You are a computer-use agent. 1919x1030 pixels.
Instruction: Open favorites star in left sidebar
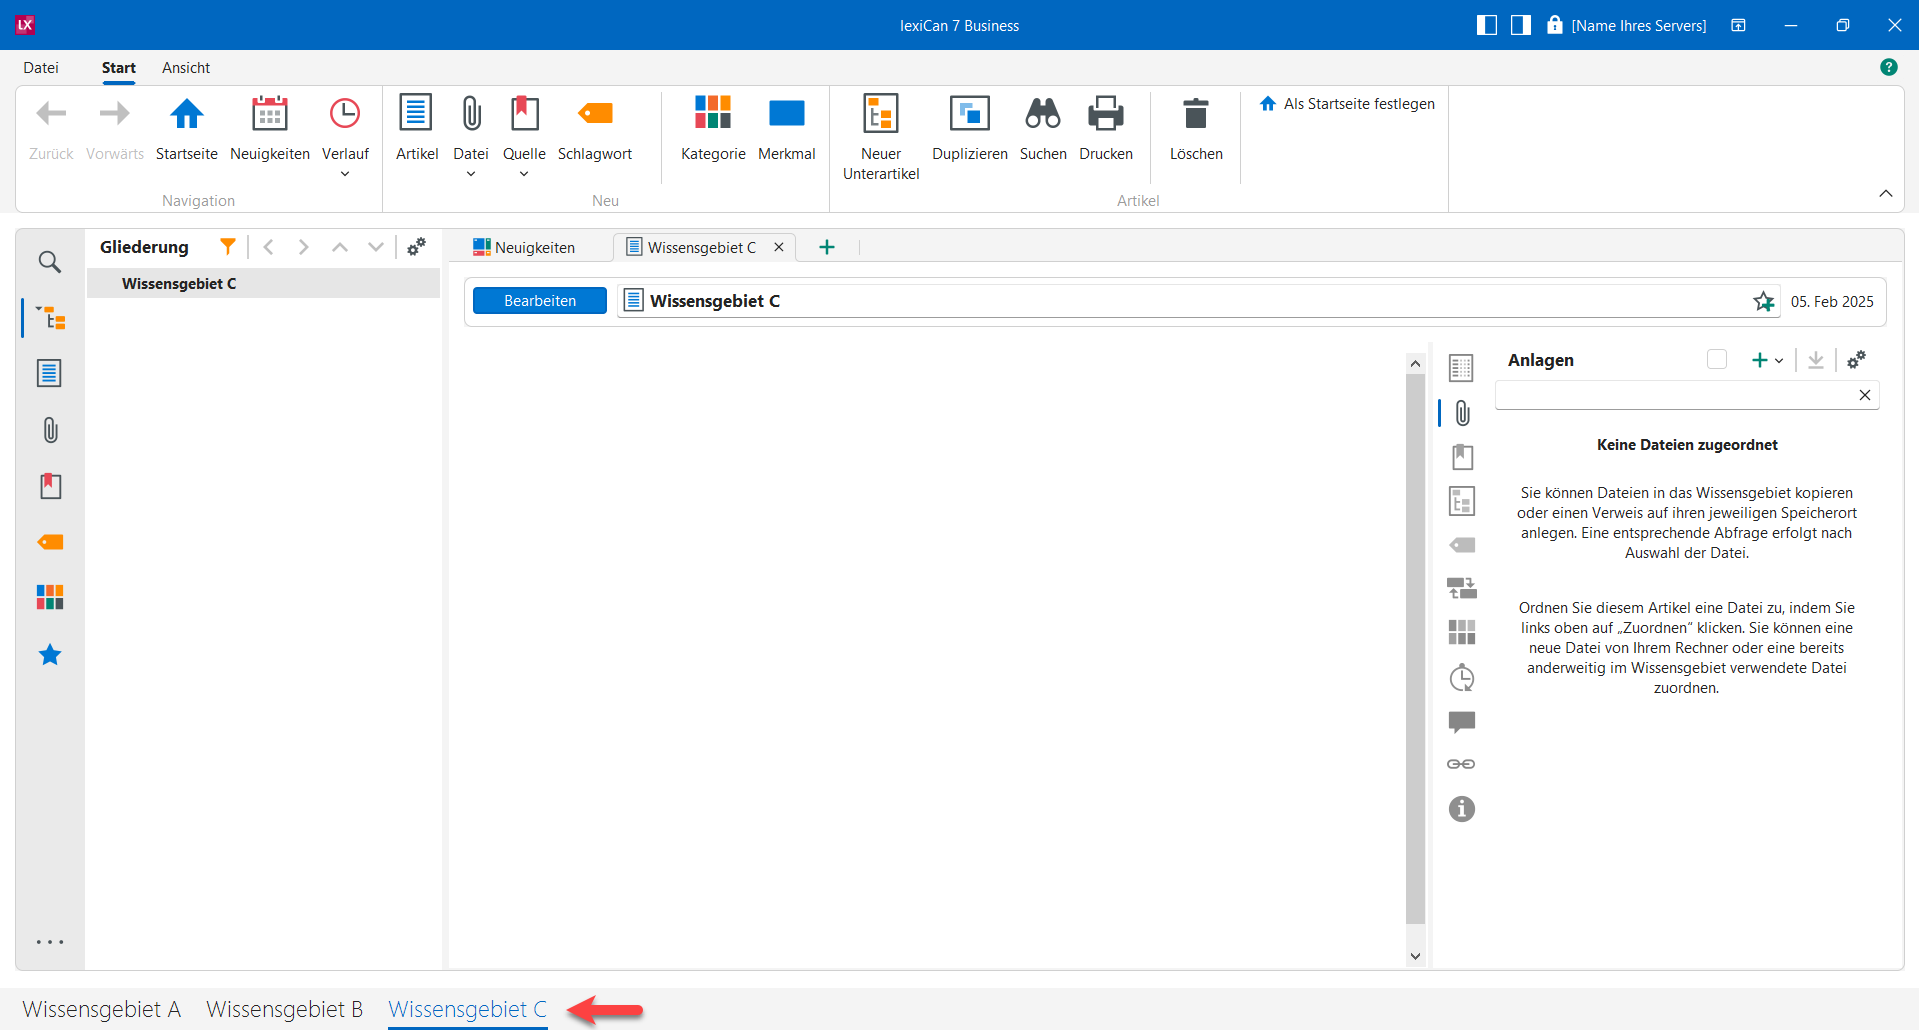(x=50, y=655)
